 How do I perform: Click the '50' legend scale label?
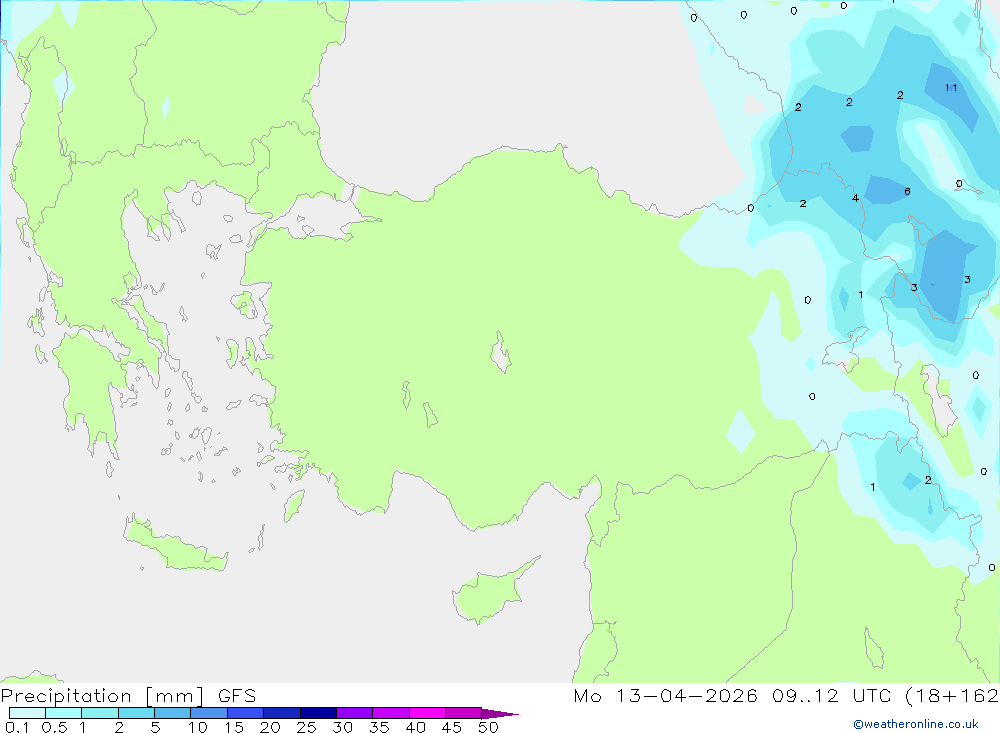pos(489,727)
